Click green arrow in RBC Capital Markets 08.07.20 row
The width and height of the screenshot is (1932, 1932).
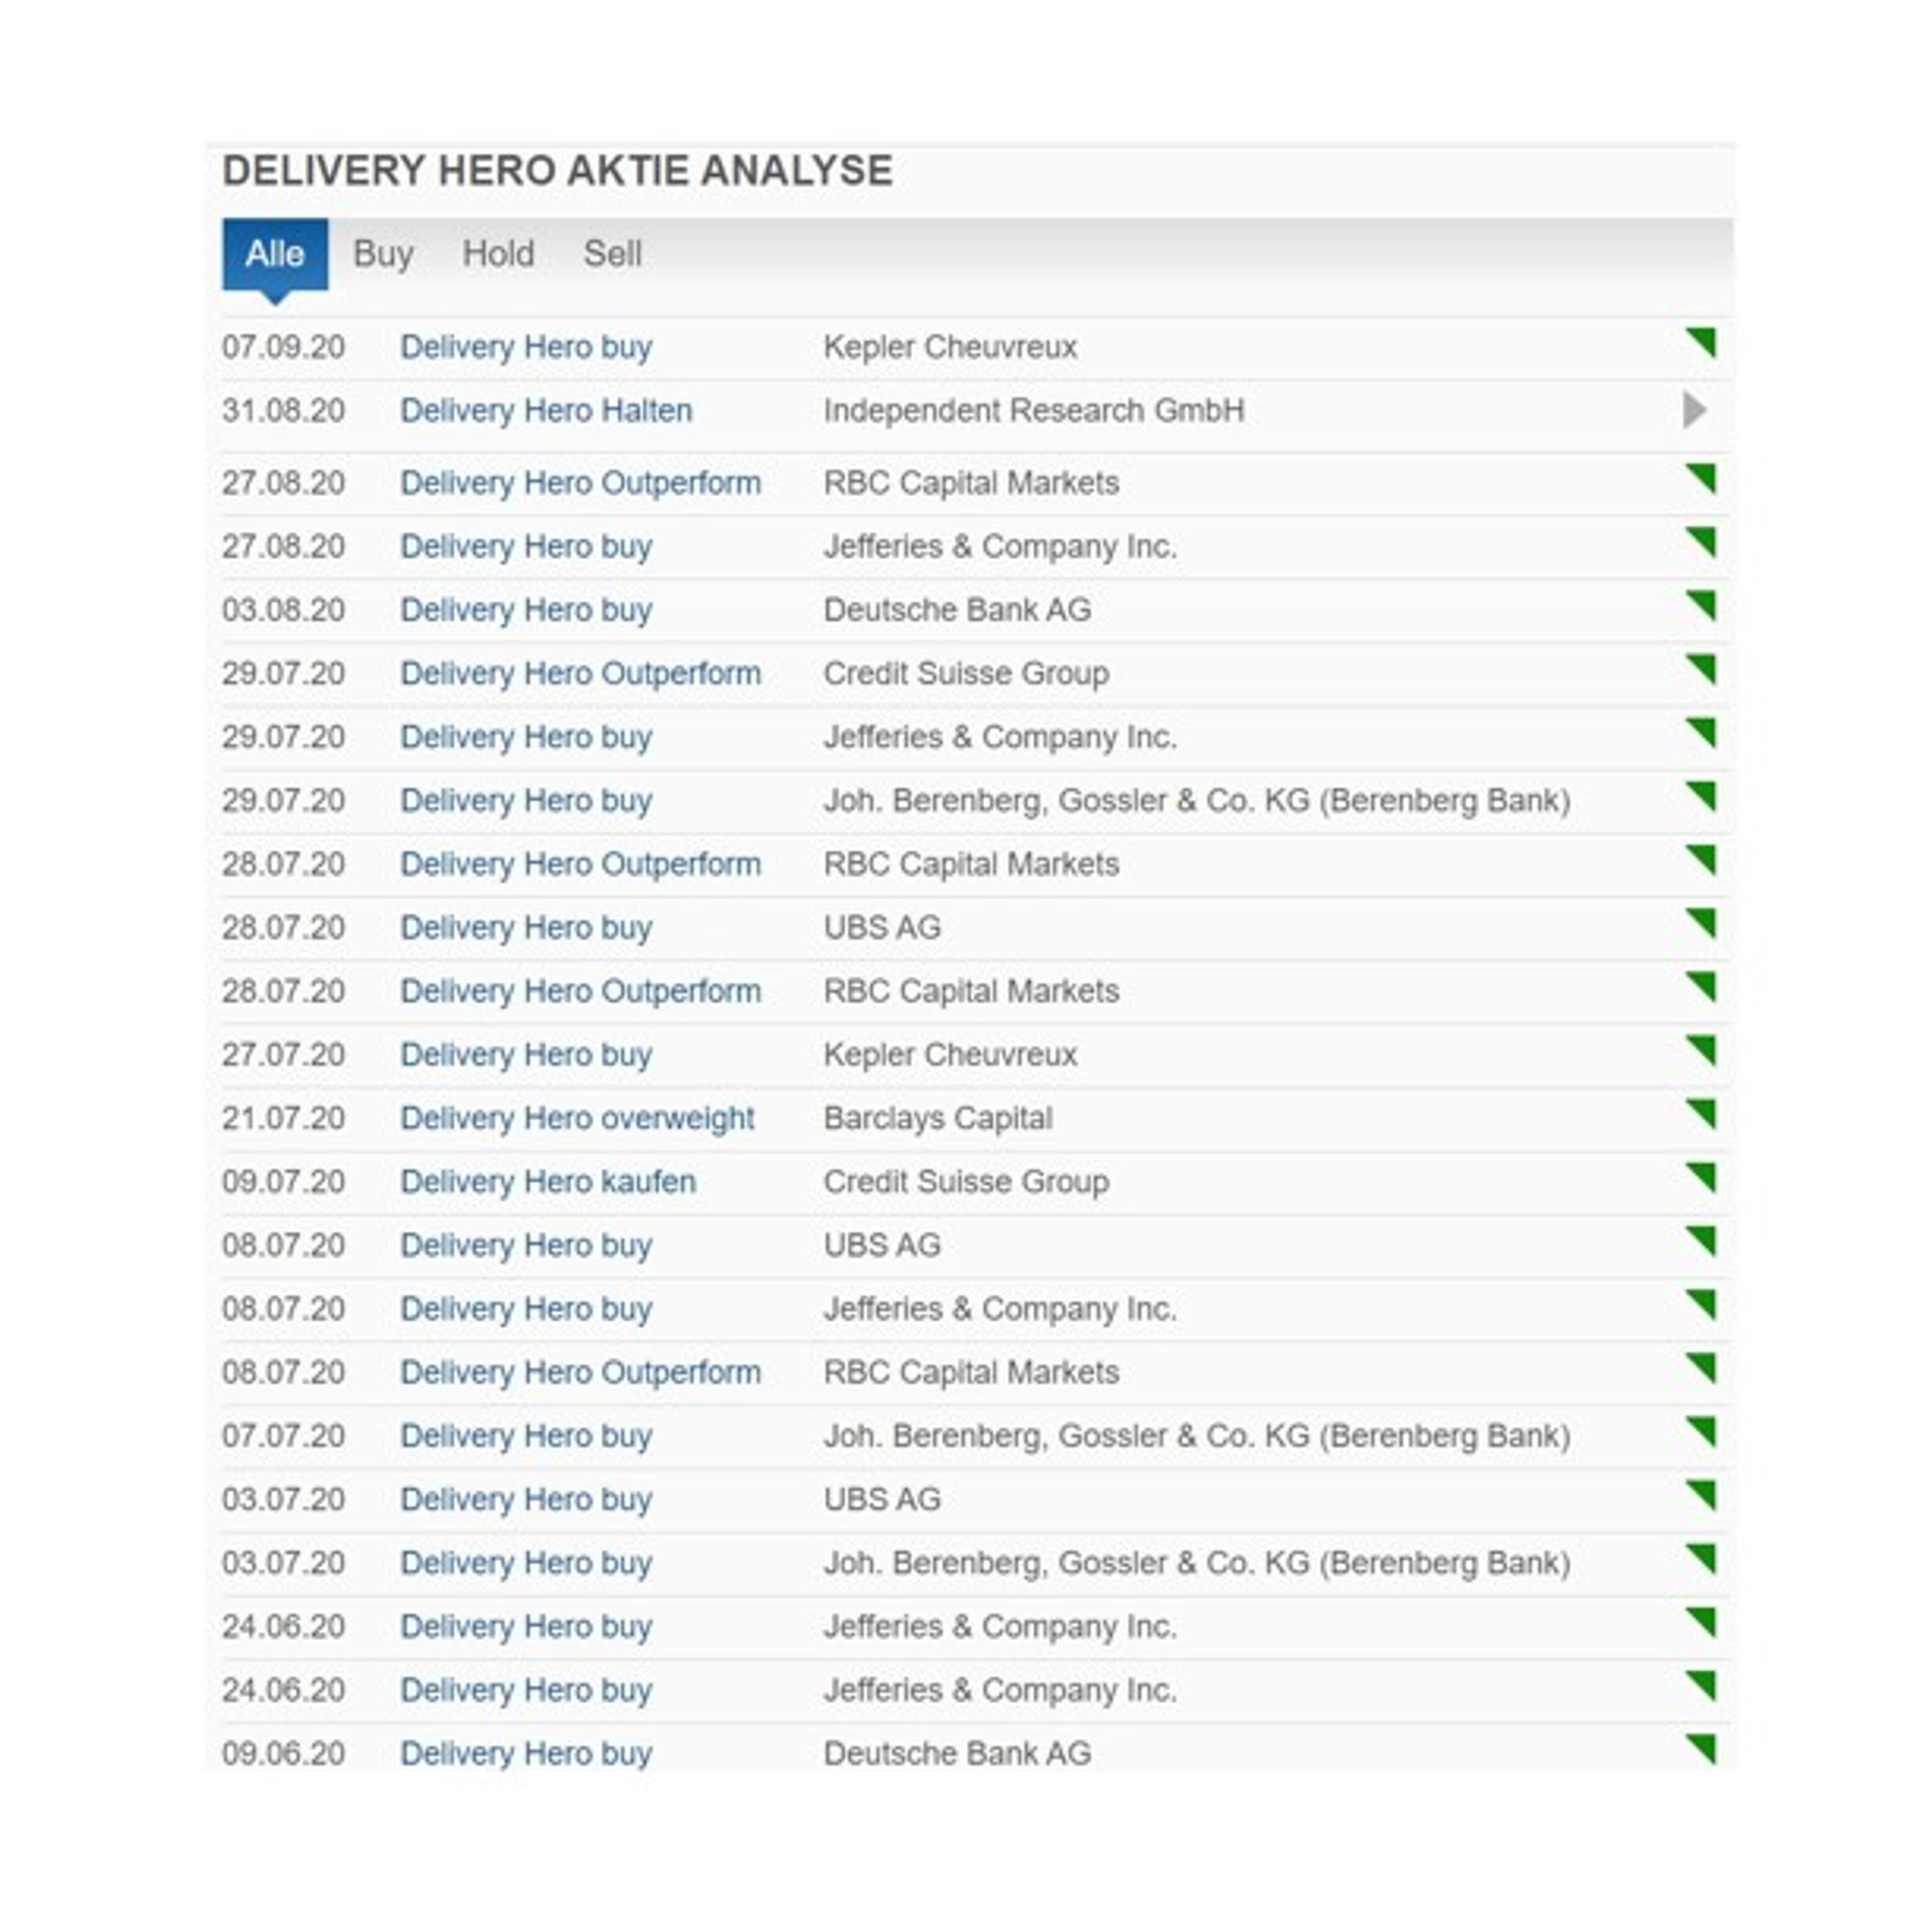coord(1700,1368)
